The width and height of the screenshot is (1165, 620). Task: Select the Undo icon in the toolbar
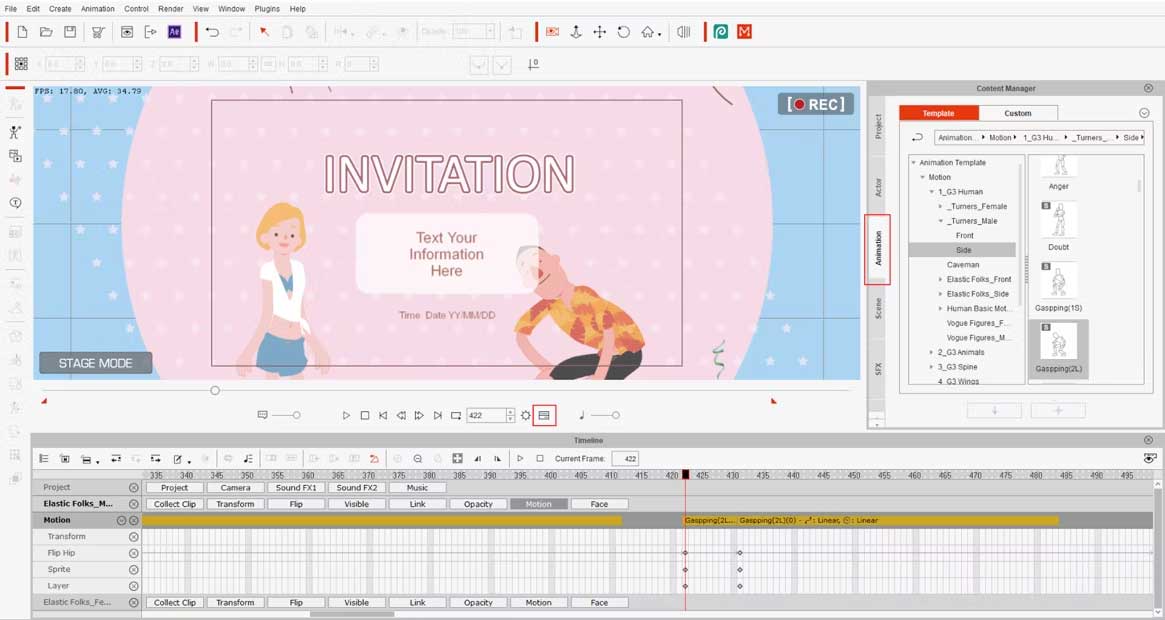pyautogui.click(x=211, y=32)
